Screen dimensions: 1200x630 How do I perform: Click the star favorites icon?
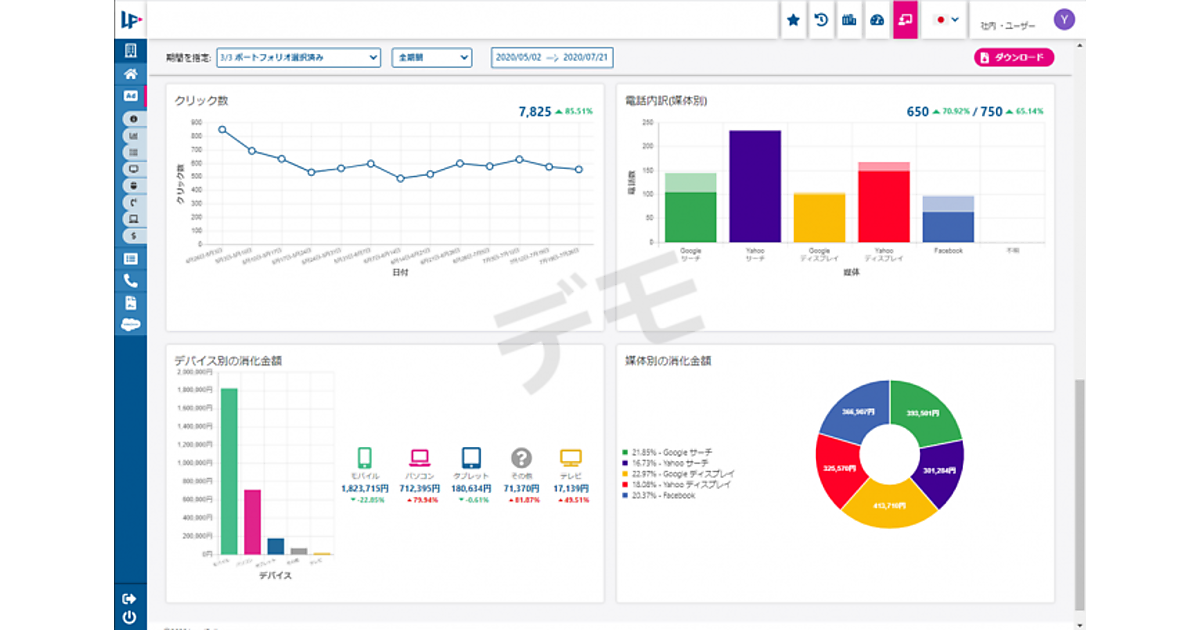tap(793, 20)
